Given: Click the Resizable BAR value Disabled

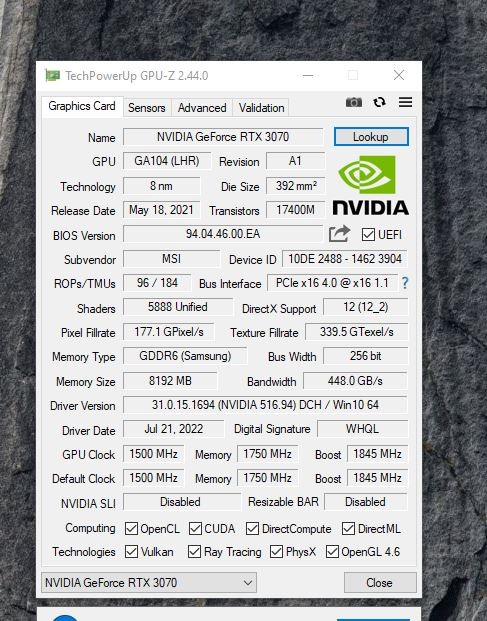Looking at the screenshot, I should pos(365,502).
